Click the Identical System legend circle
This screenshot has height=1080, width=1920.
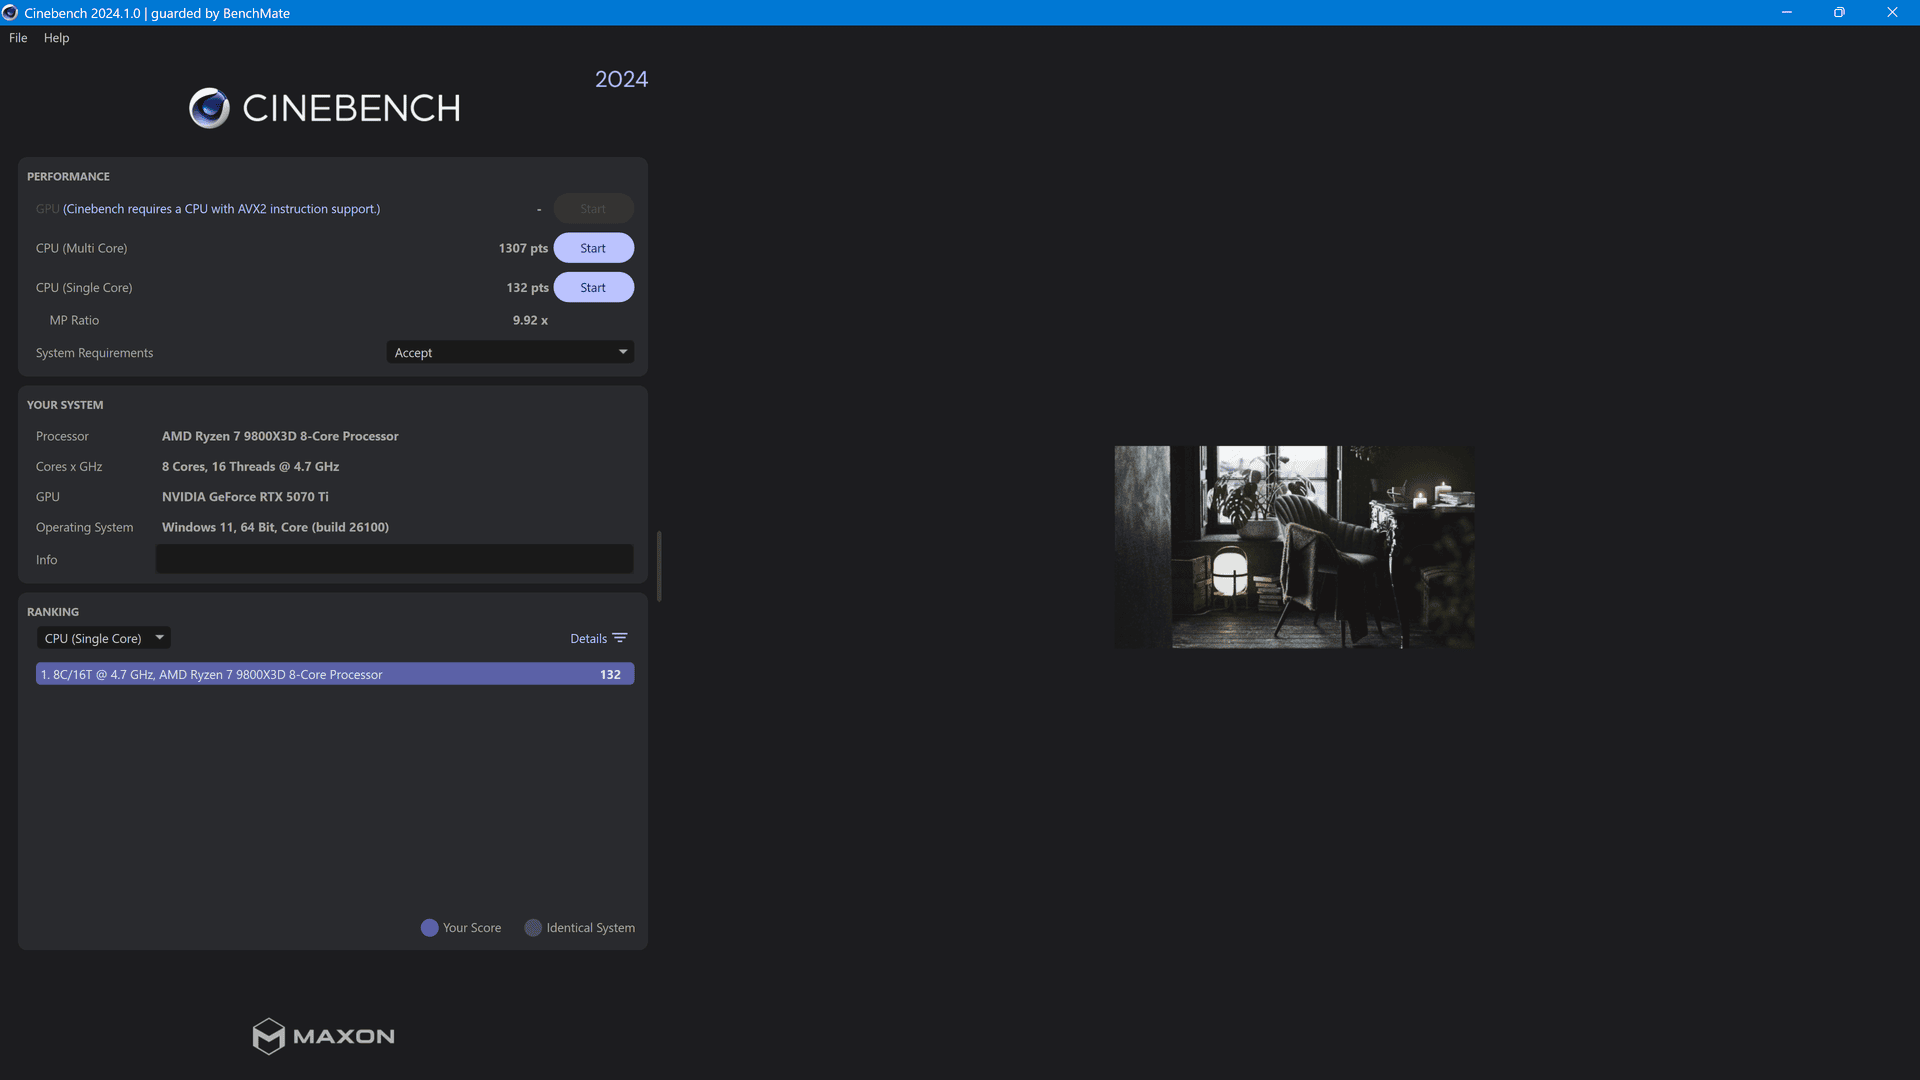533,928
